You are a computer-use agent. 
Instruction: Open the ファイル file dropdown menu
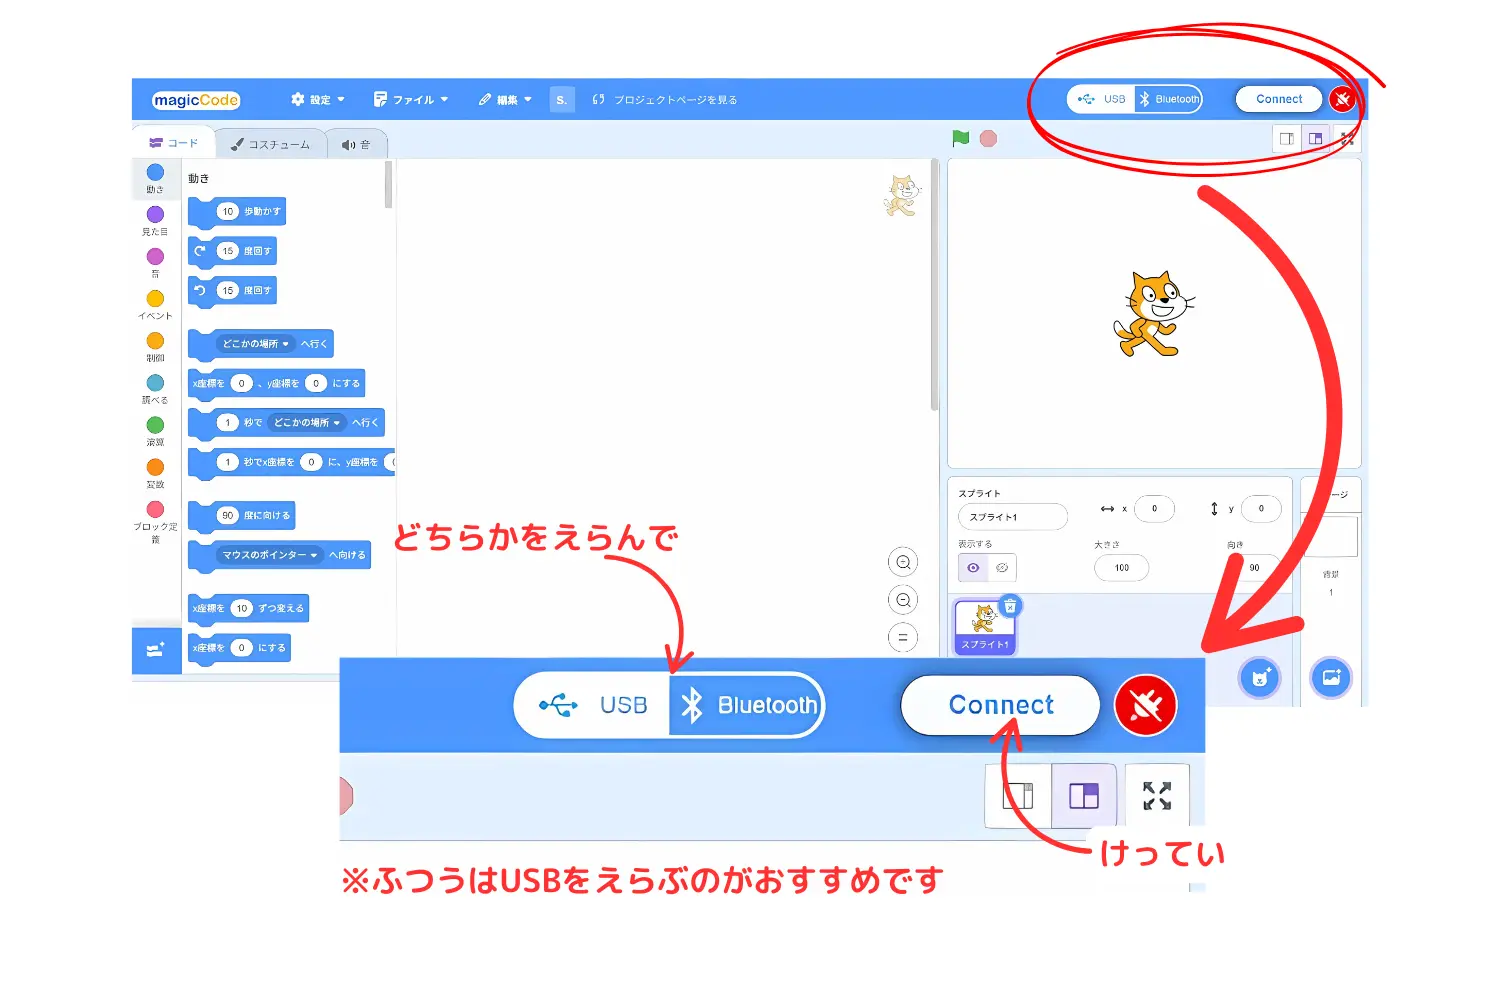coord(411,100)
